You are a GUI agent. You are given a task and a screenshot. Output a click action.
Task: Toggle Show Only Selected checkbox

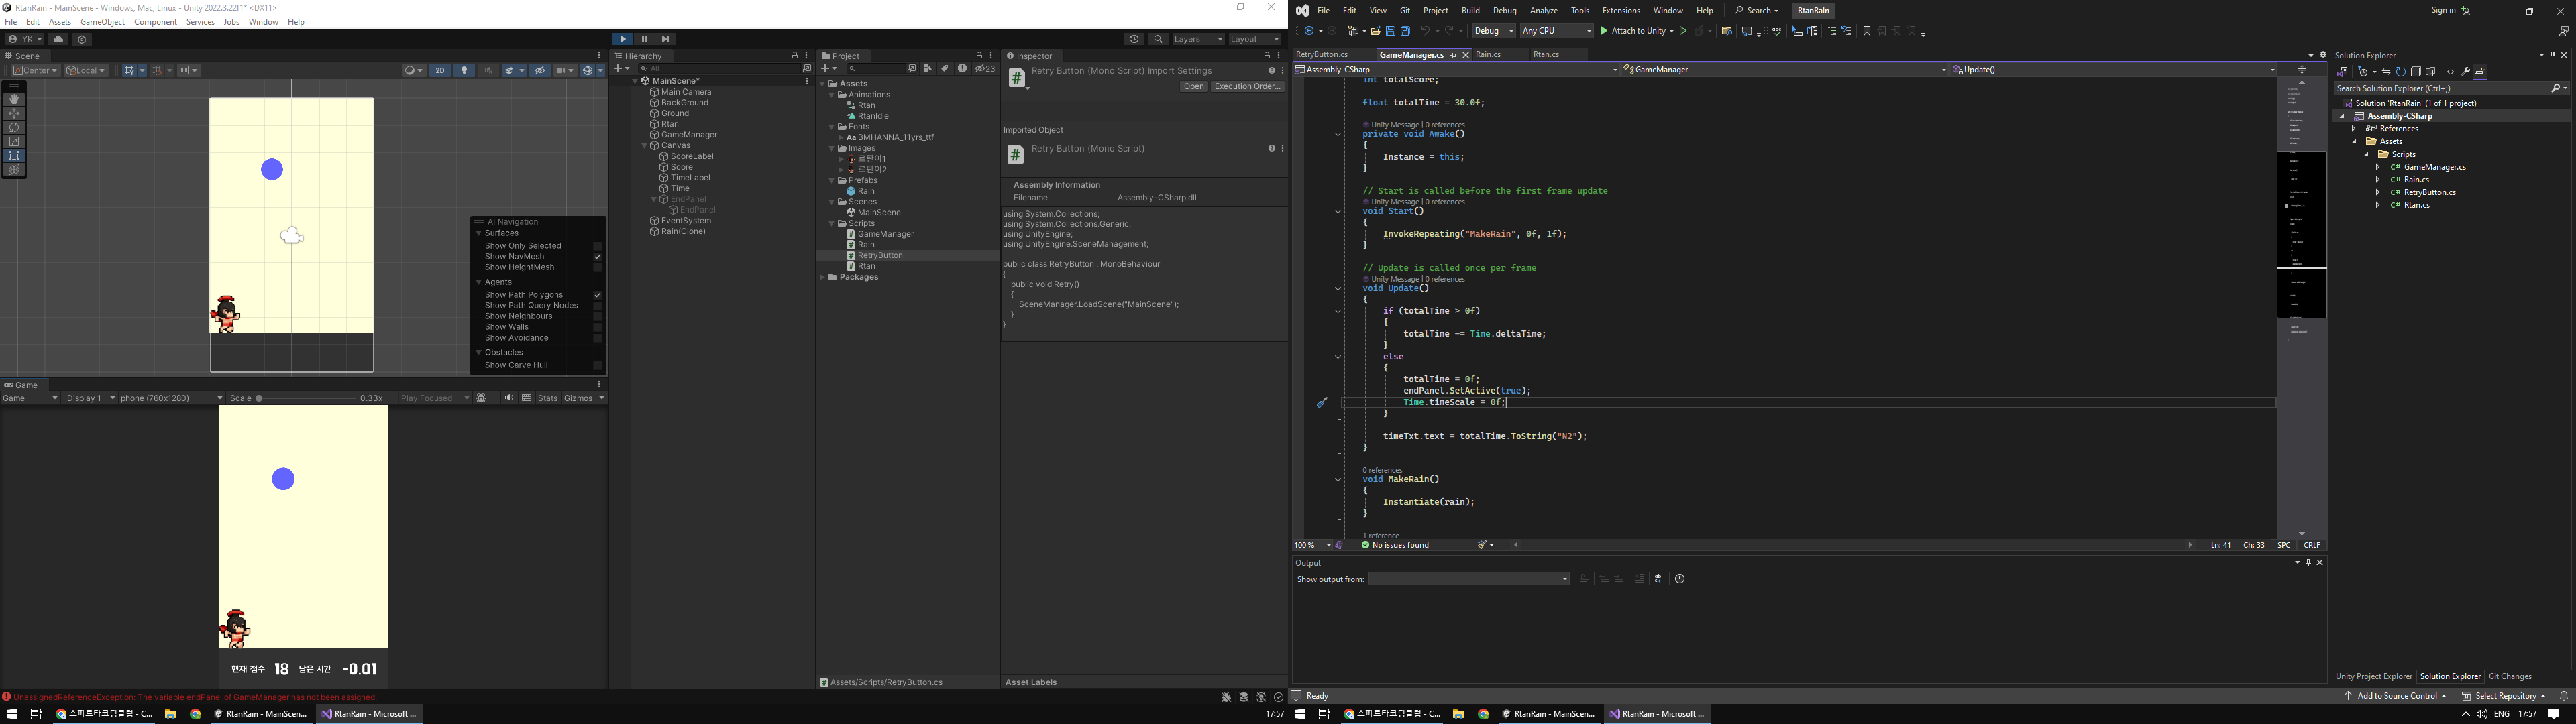click(x=597, y=246)
